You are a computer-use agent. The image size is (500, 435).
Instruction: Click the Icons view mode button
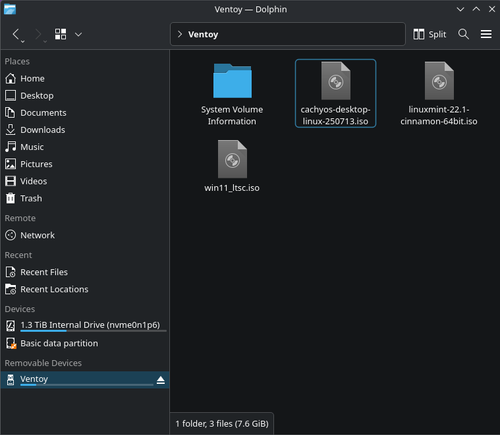(x=60, y=34)
